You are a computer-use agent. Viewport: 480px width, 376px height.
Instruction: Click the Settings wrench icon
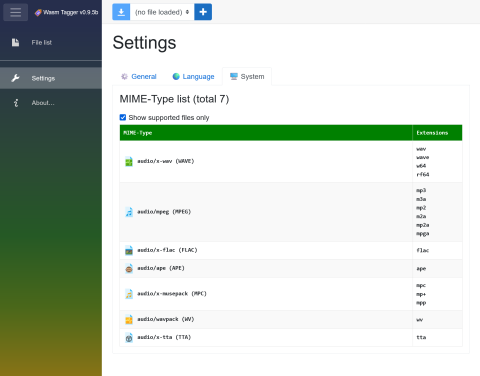point(15,78)
